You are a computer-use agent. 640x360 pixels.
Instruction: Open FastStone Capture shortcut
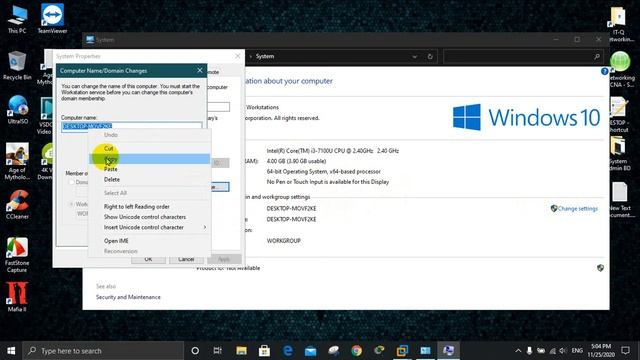click(17, 255)
